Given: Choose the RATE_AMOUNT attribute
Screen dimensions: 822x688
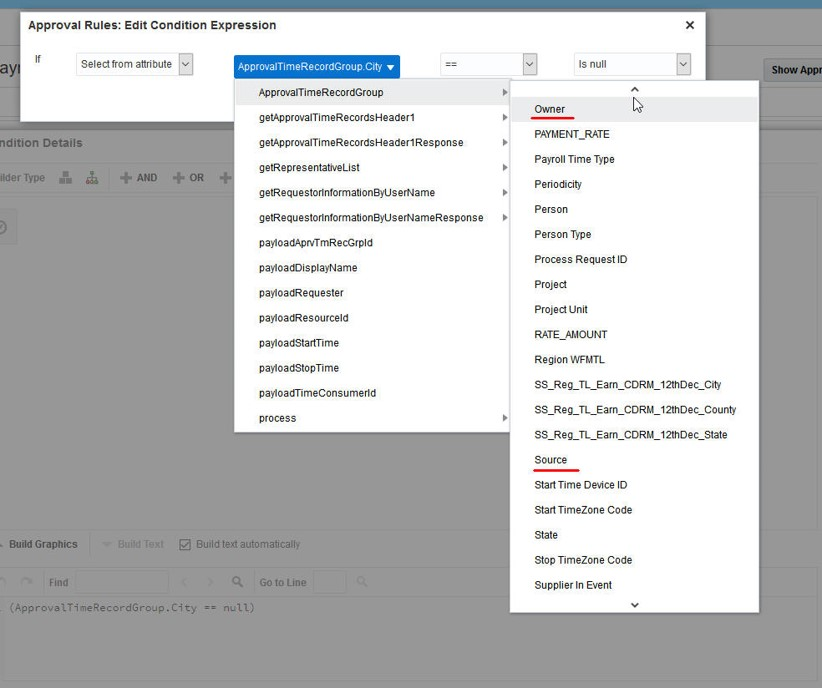Looking at the screenshot, I should (x=634, y=335).
